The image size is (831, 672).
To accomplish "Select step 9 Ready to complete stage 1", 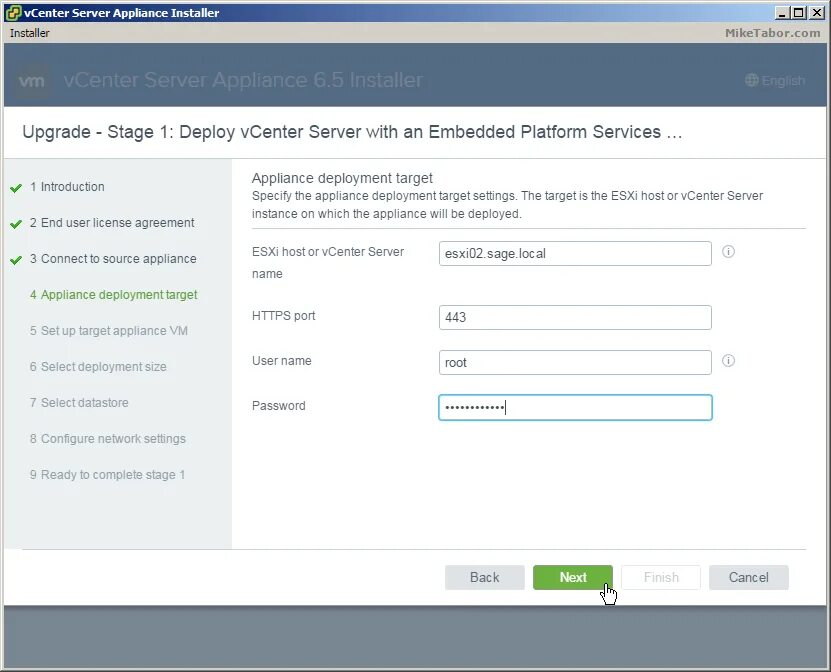I will click(107, 475).
